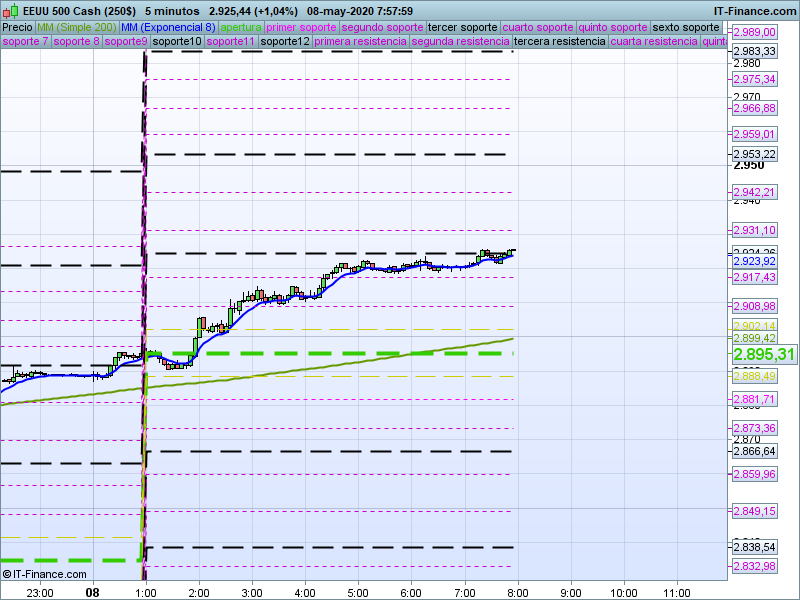Click the apertura indicator label
The image size is (800, 600).
tap(241, 27)
